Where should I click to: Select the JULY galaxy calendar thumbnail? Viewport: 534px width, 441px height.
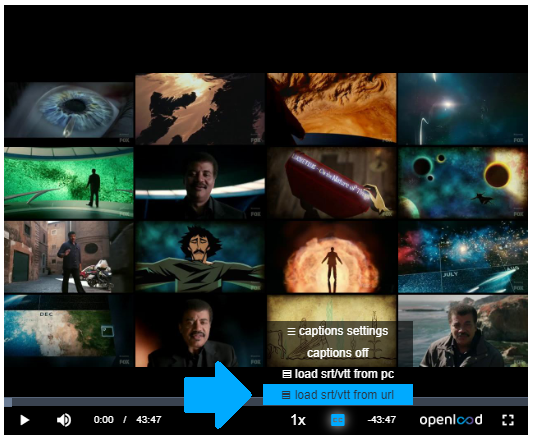463,257
